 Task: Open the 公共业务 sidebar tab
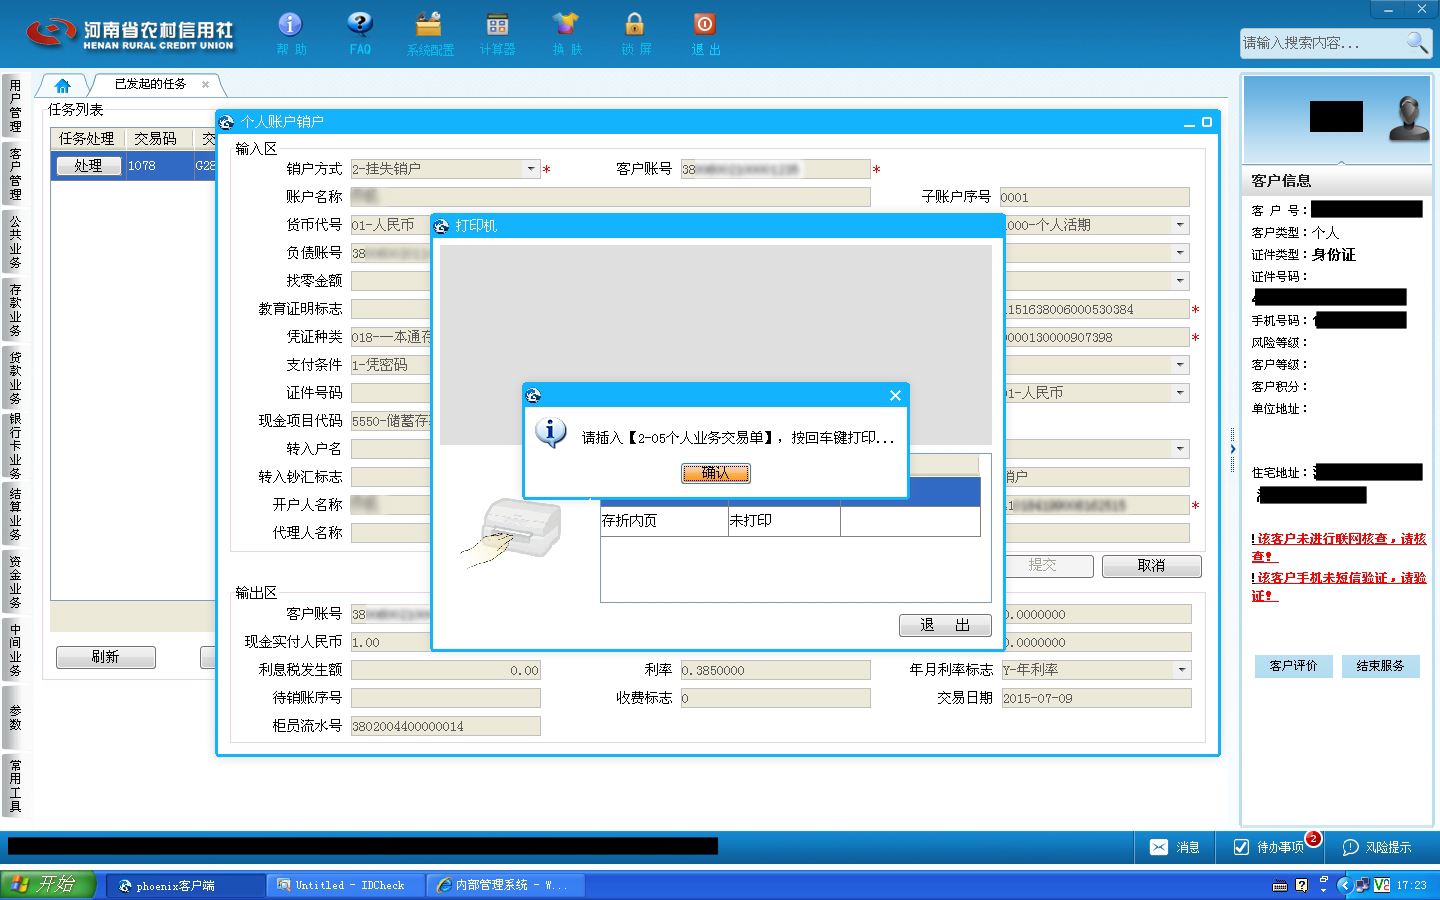pos(15,242)
